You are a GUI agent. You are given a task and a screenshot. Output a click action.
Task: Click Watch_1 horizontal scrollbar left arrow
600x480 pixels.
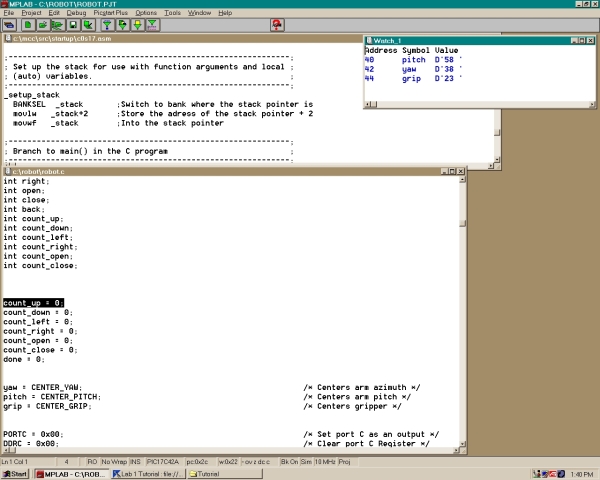coord(368,104)
